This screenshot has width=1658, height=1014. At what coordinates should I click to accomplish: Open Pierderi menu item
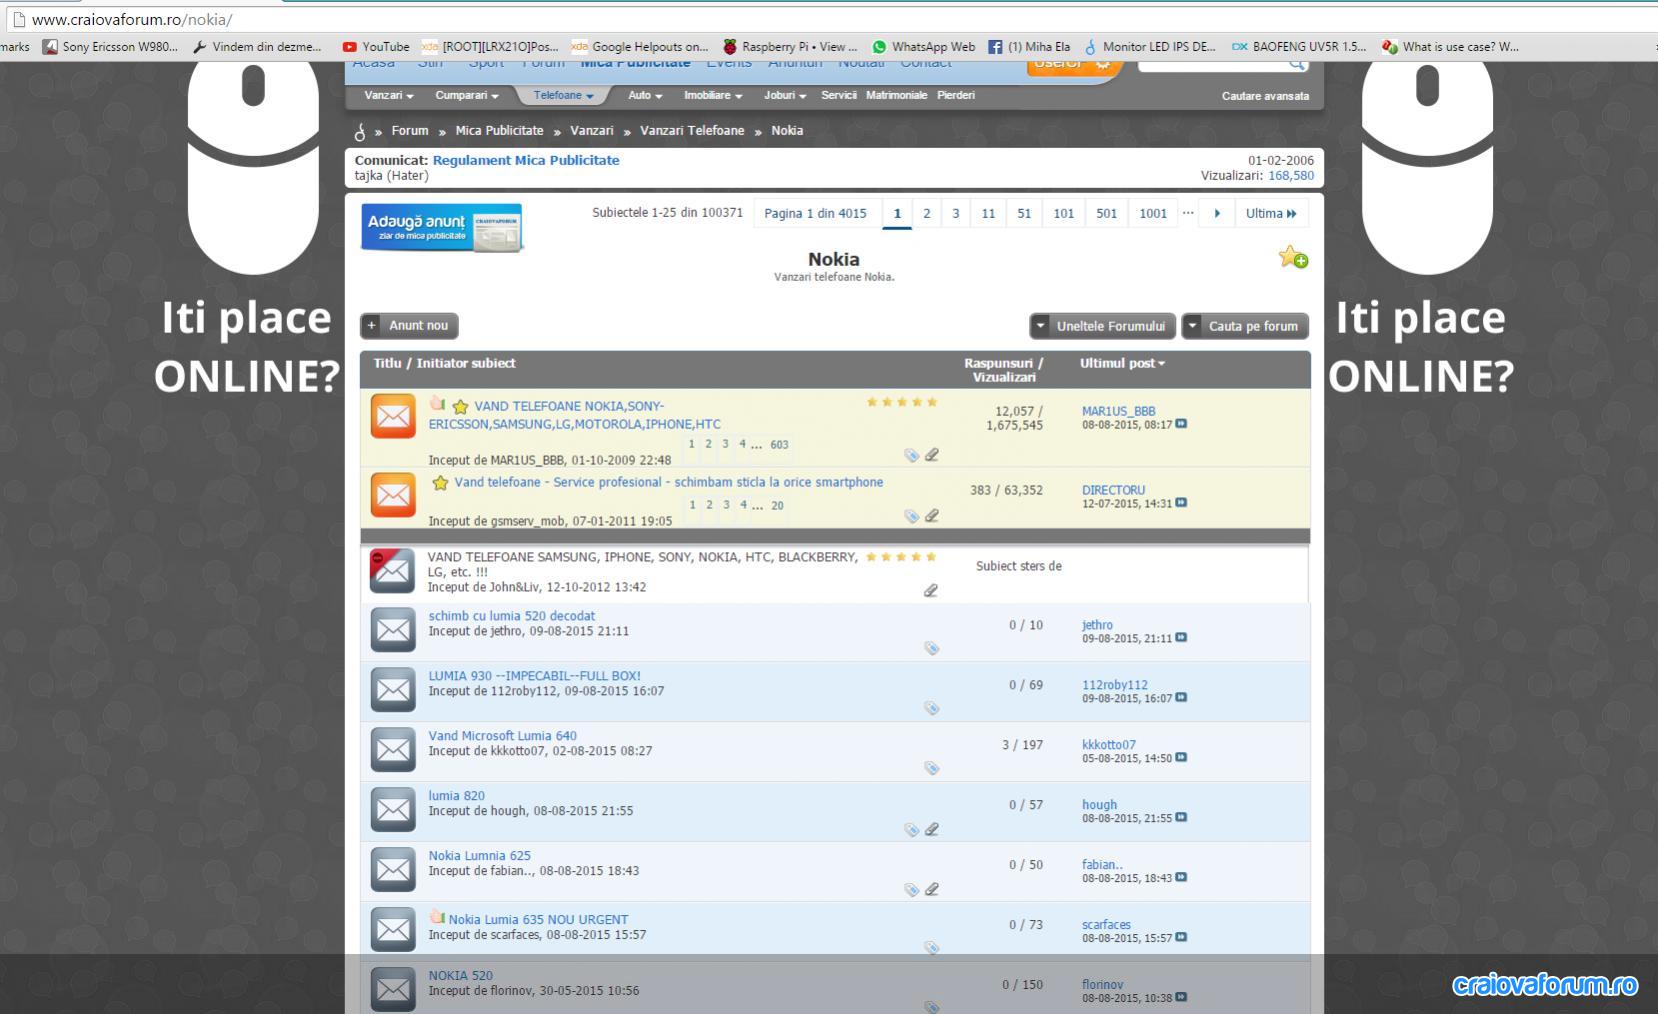956,95
